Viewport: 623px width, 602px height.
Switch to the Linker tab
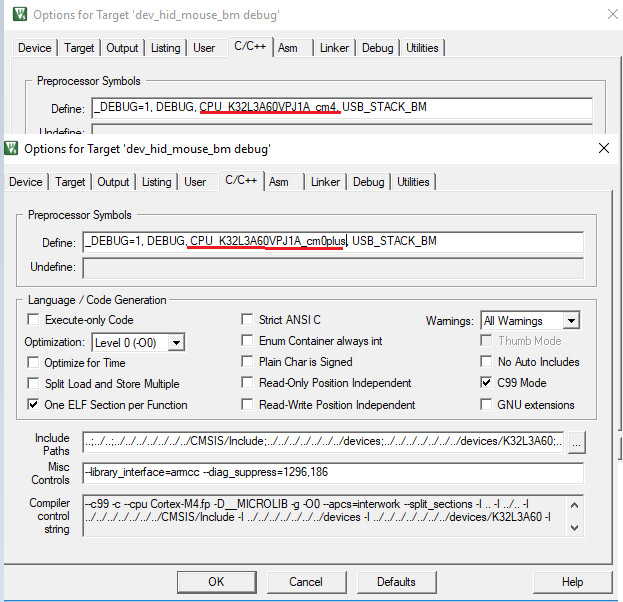[x=325, y=182]
